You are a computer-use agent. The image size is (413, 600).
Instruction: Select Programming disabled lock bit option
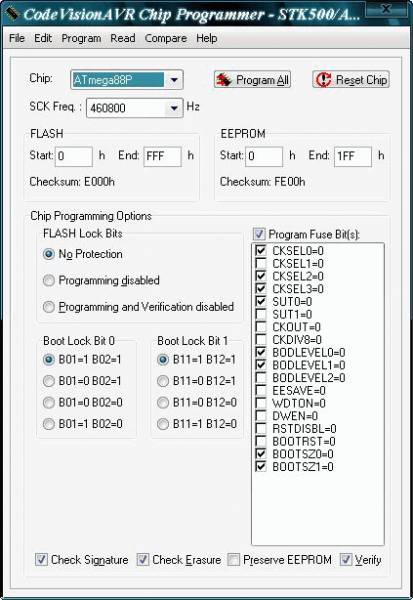tap(49, 280)
